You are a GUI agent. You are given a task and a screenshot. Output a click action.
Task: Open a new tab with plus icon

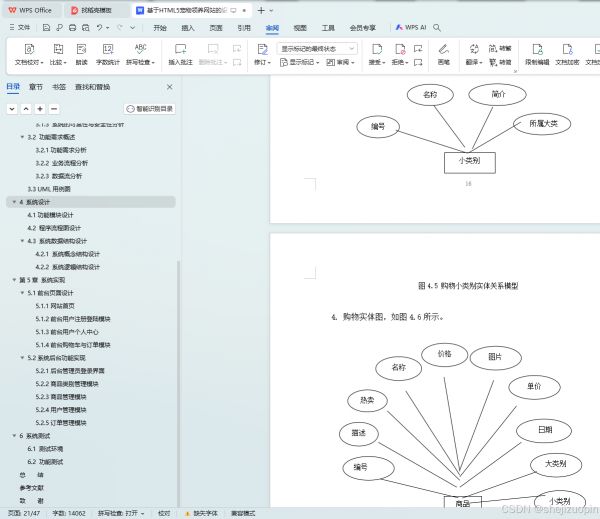click(261, 10)
